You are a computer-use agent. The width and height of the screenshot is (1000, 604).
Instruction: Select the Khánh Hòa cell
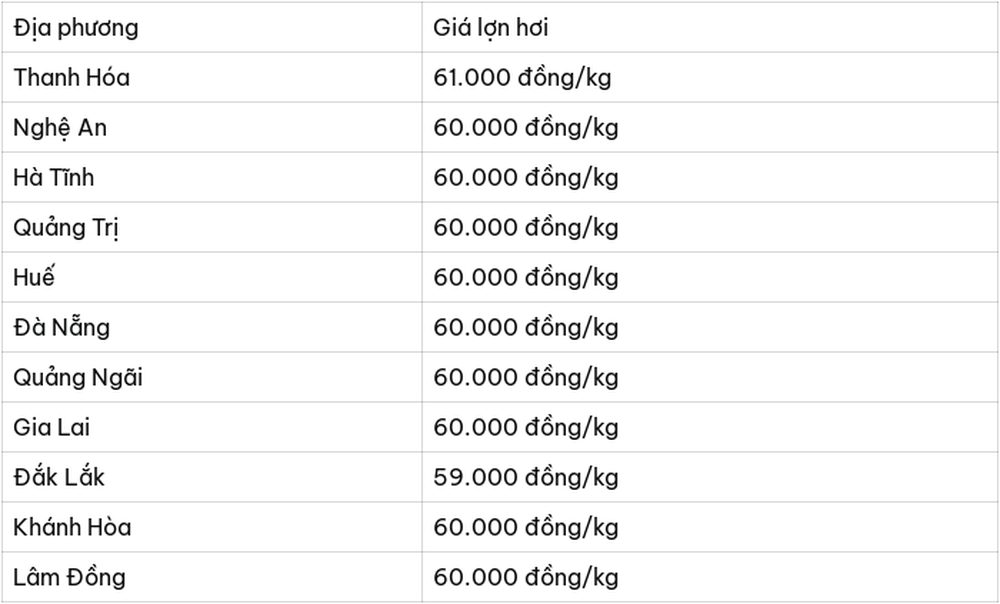tap(212, 527)
